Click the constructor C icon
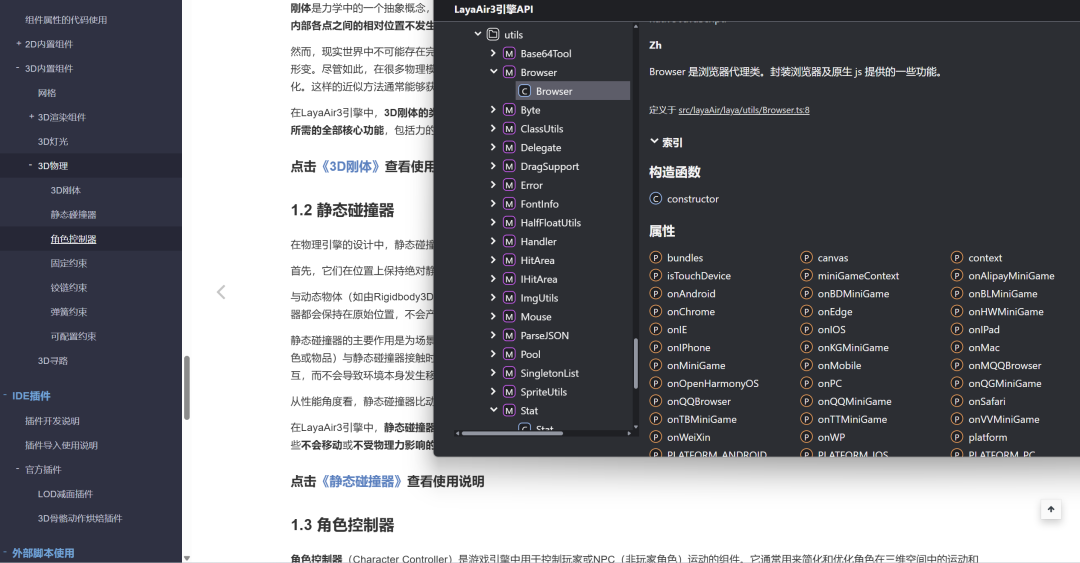Image resolution: width=1080 pixels, height=563 pixels. pos(656,198)
